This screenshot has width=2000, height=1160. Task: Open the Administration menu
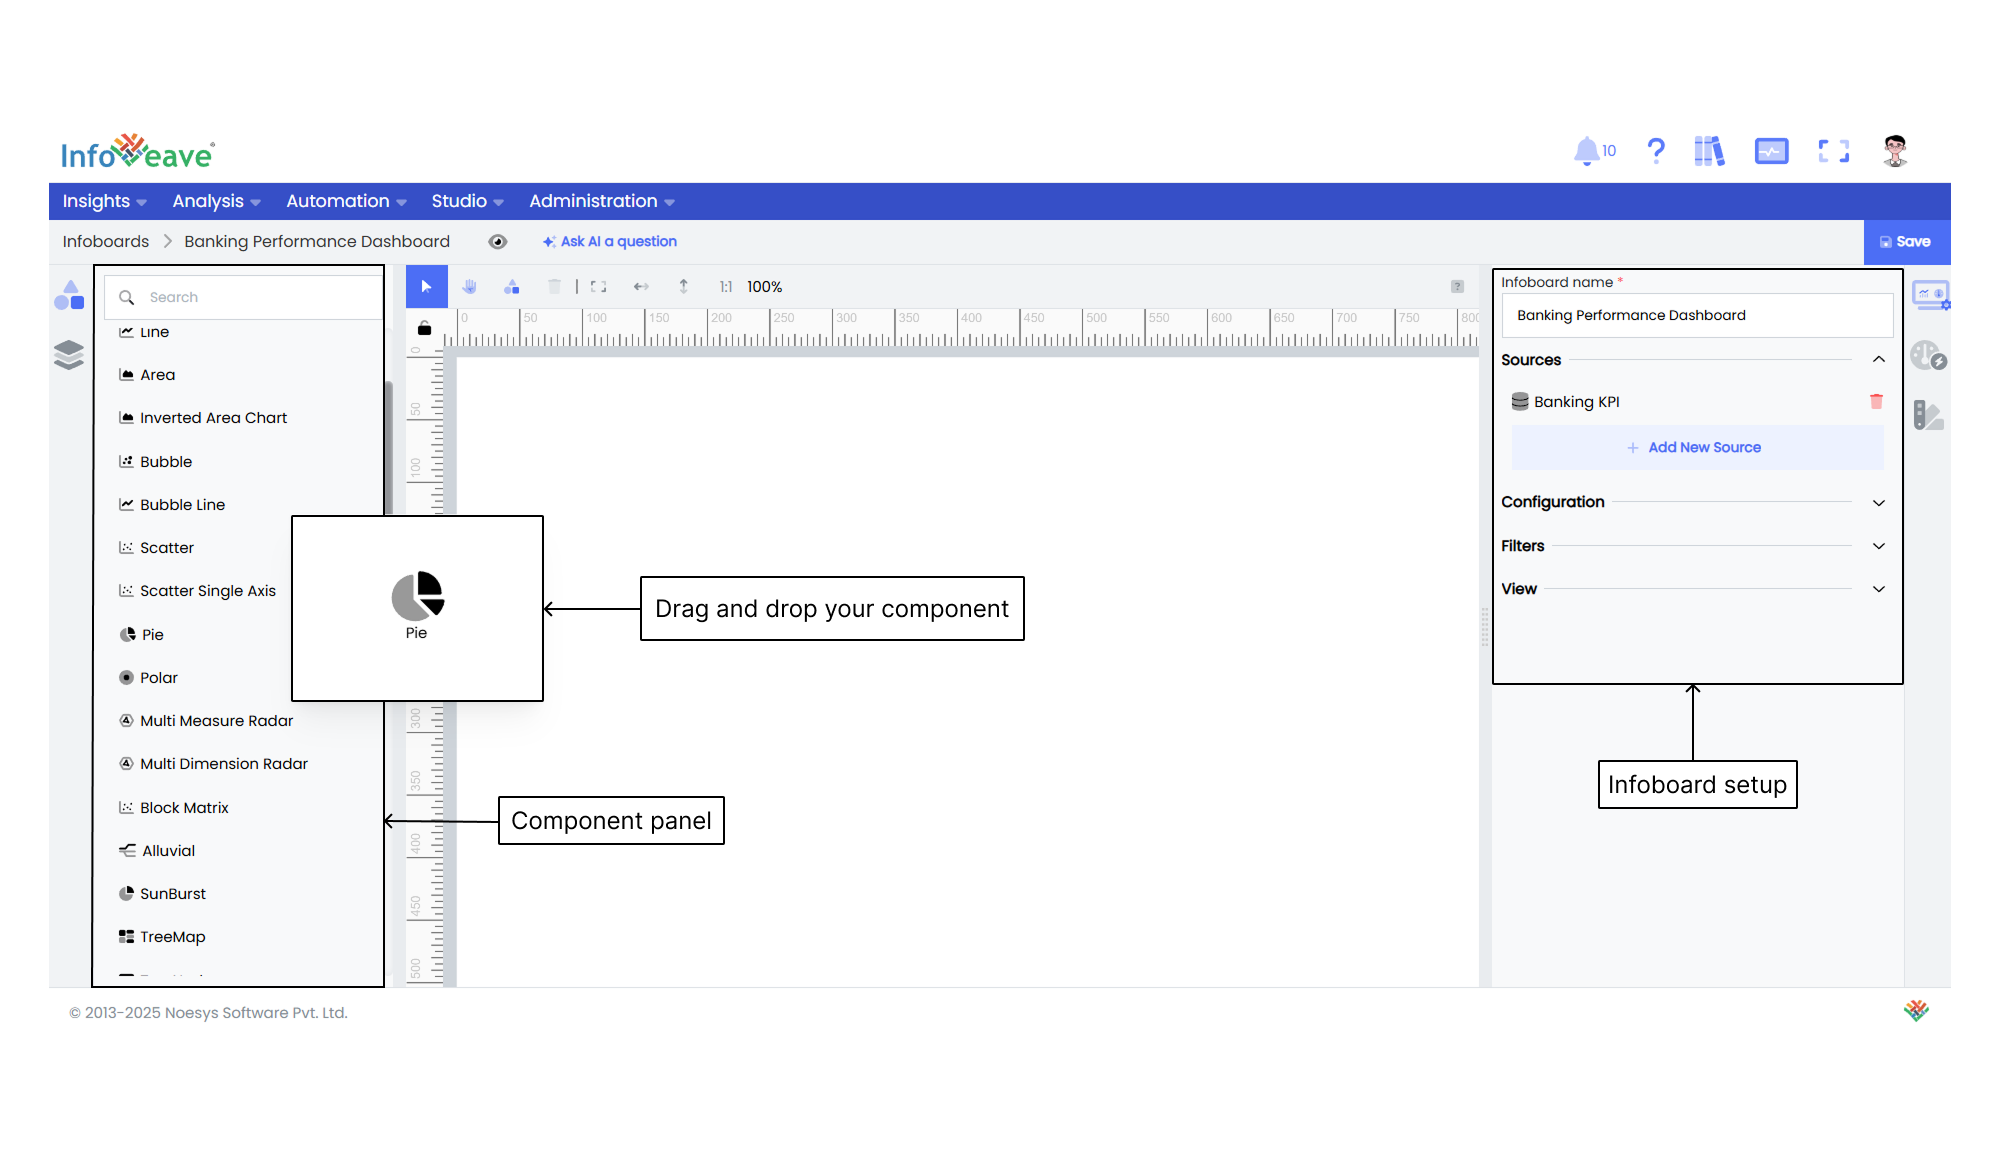click(602, 201)
